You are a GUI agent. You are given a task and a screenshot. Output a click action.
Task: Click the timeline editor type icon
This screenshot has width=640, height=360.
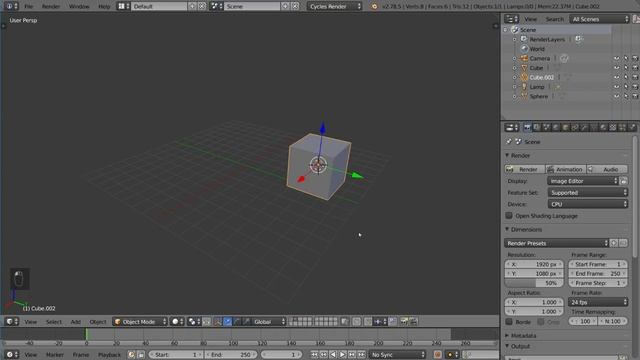[12, 354]
